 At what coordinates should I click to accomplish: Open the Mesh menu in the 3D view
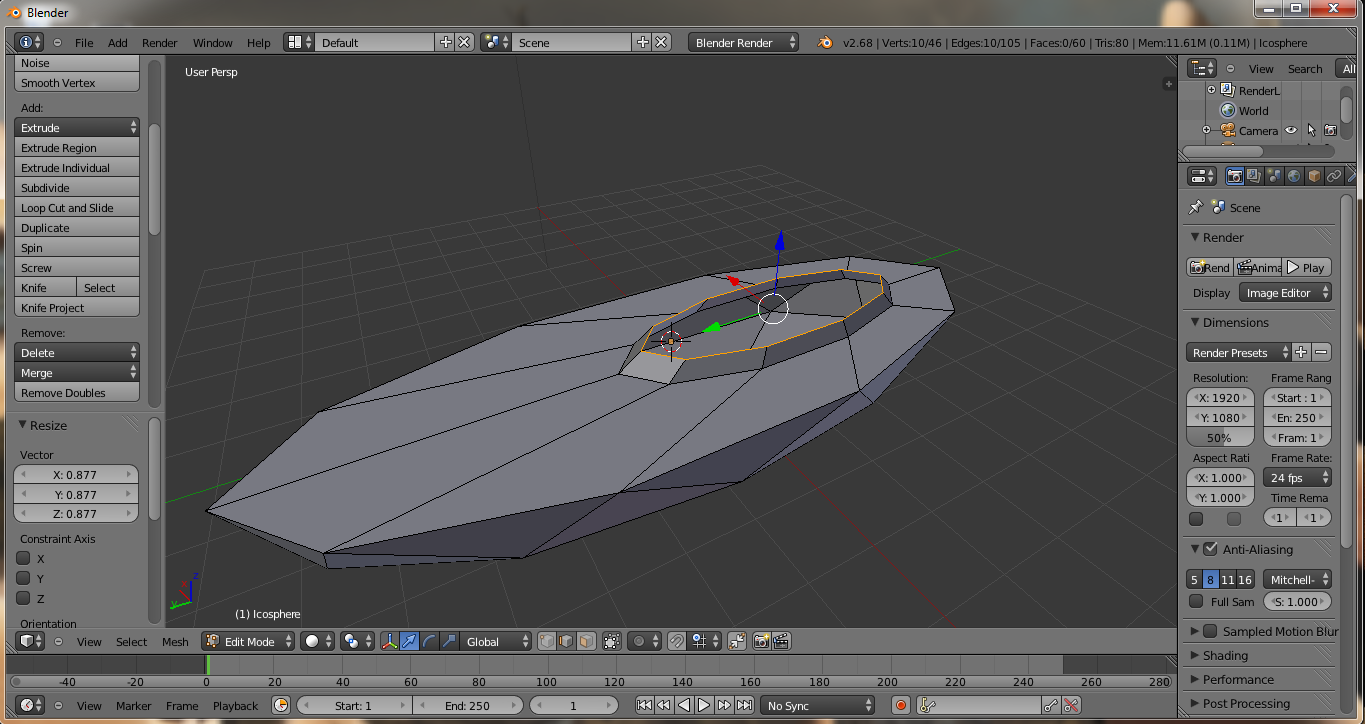(x=175, y=642)
